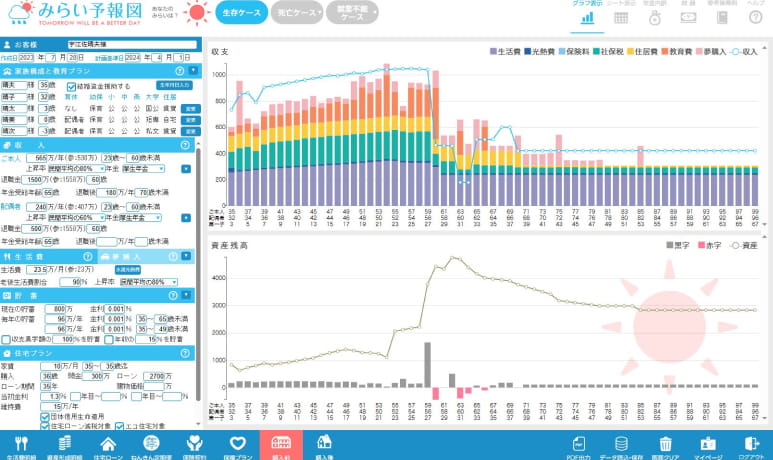Click the ログアウト logout icon
Screen dimensions: 773x460
pyautogui.click(x=751, y=445)
